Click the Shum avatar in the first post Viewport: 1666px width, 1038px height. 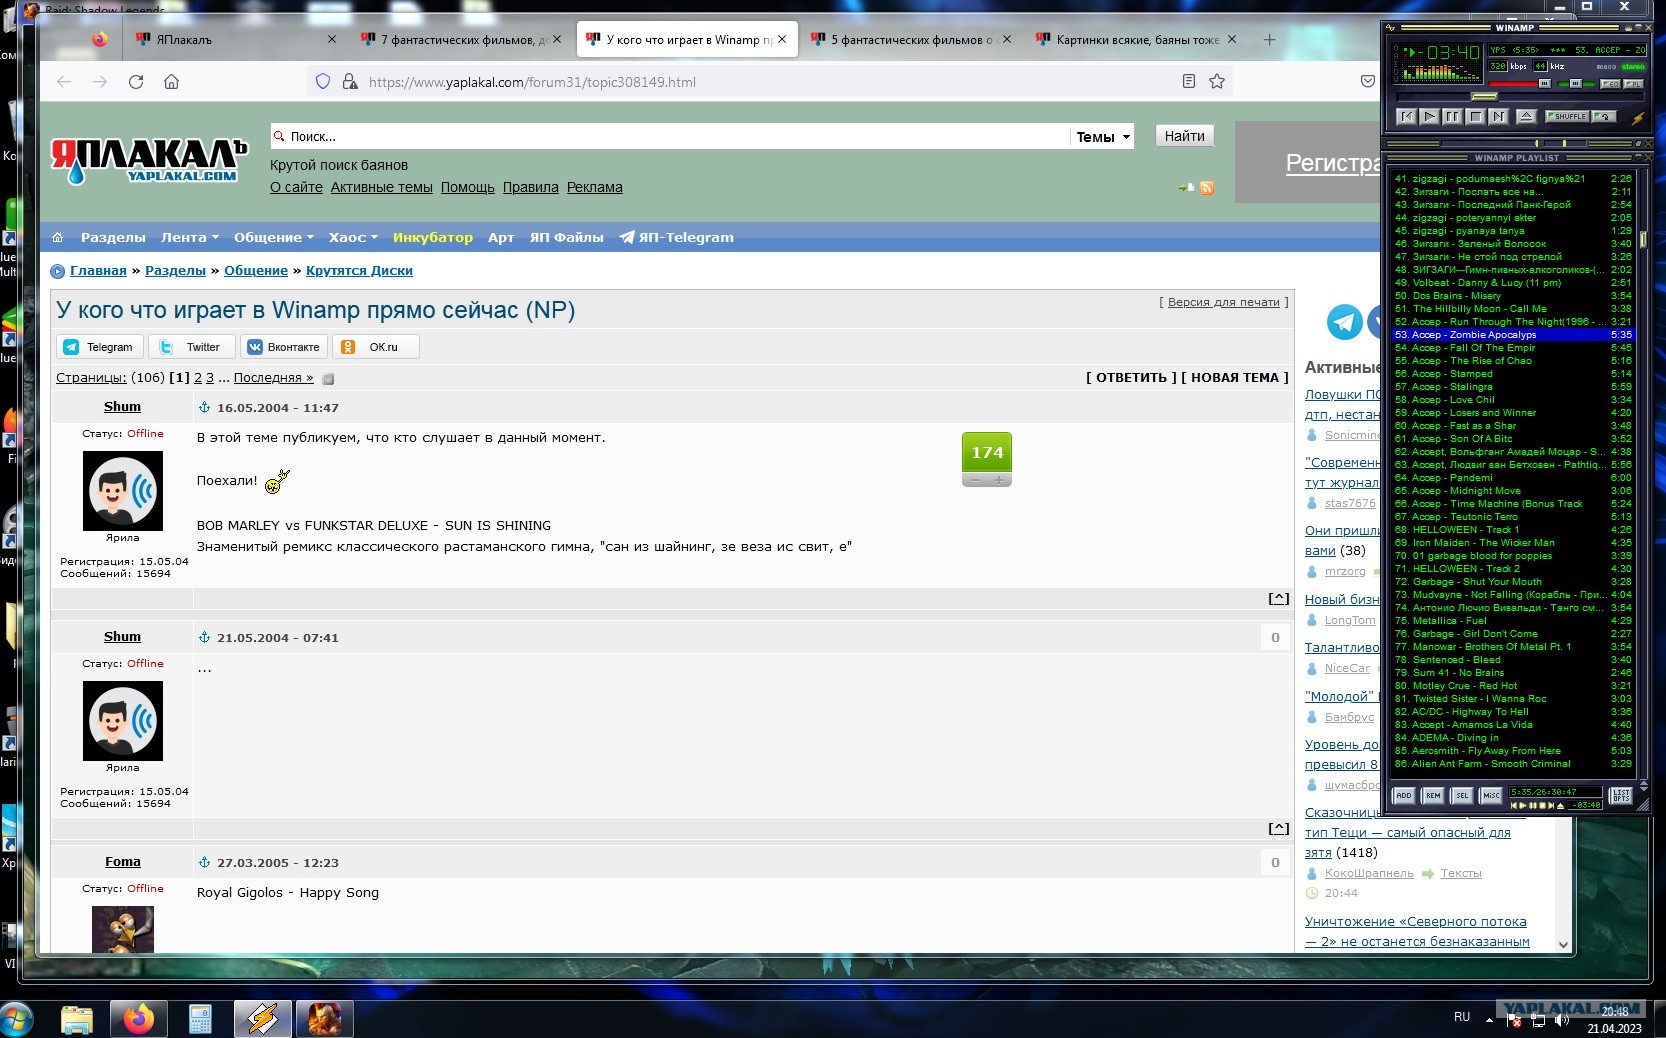pos(123,491)
